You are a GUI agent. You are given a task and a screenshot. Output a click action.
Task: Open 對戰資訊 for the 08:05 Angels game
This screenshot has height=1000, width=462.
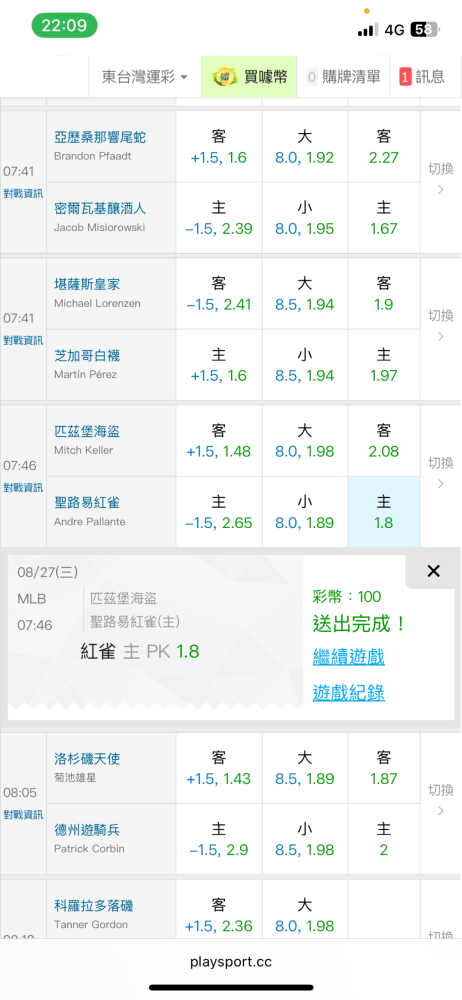(23, 814)
